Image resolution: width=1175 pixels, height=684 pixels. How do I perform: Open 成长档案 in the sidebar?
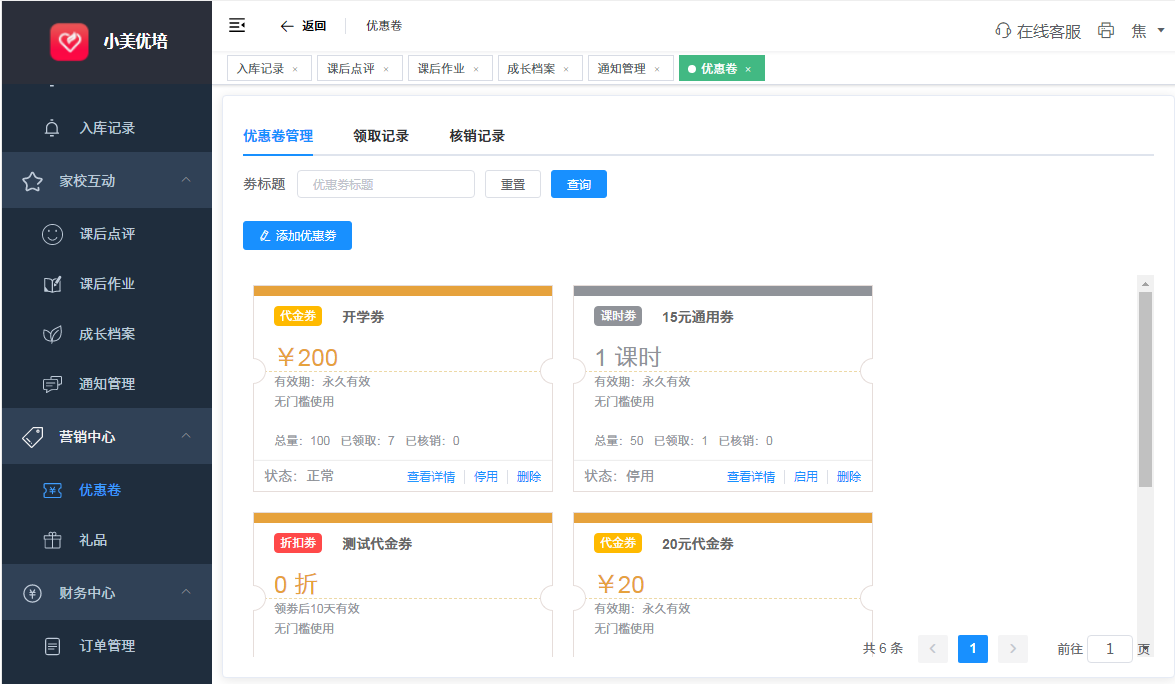(107, 334)
